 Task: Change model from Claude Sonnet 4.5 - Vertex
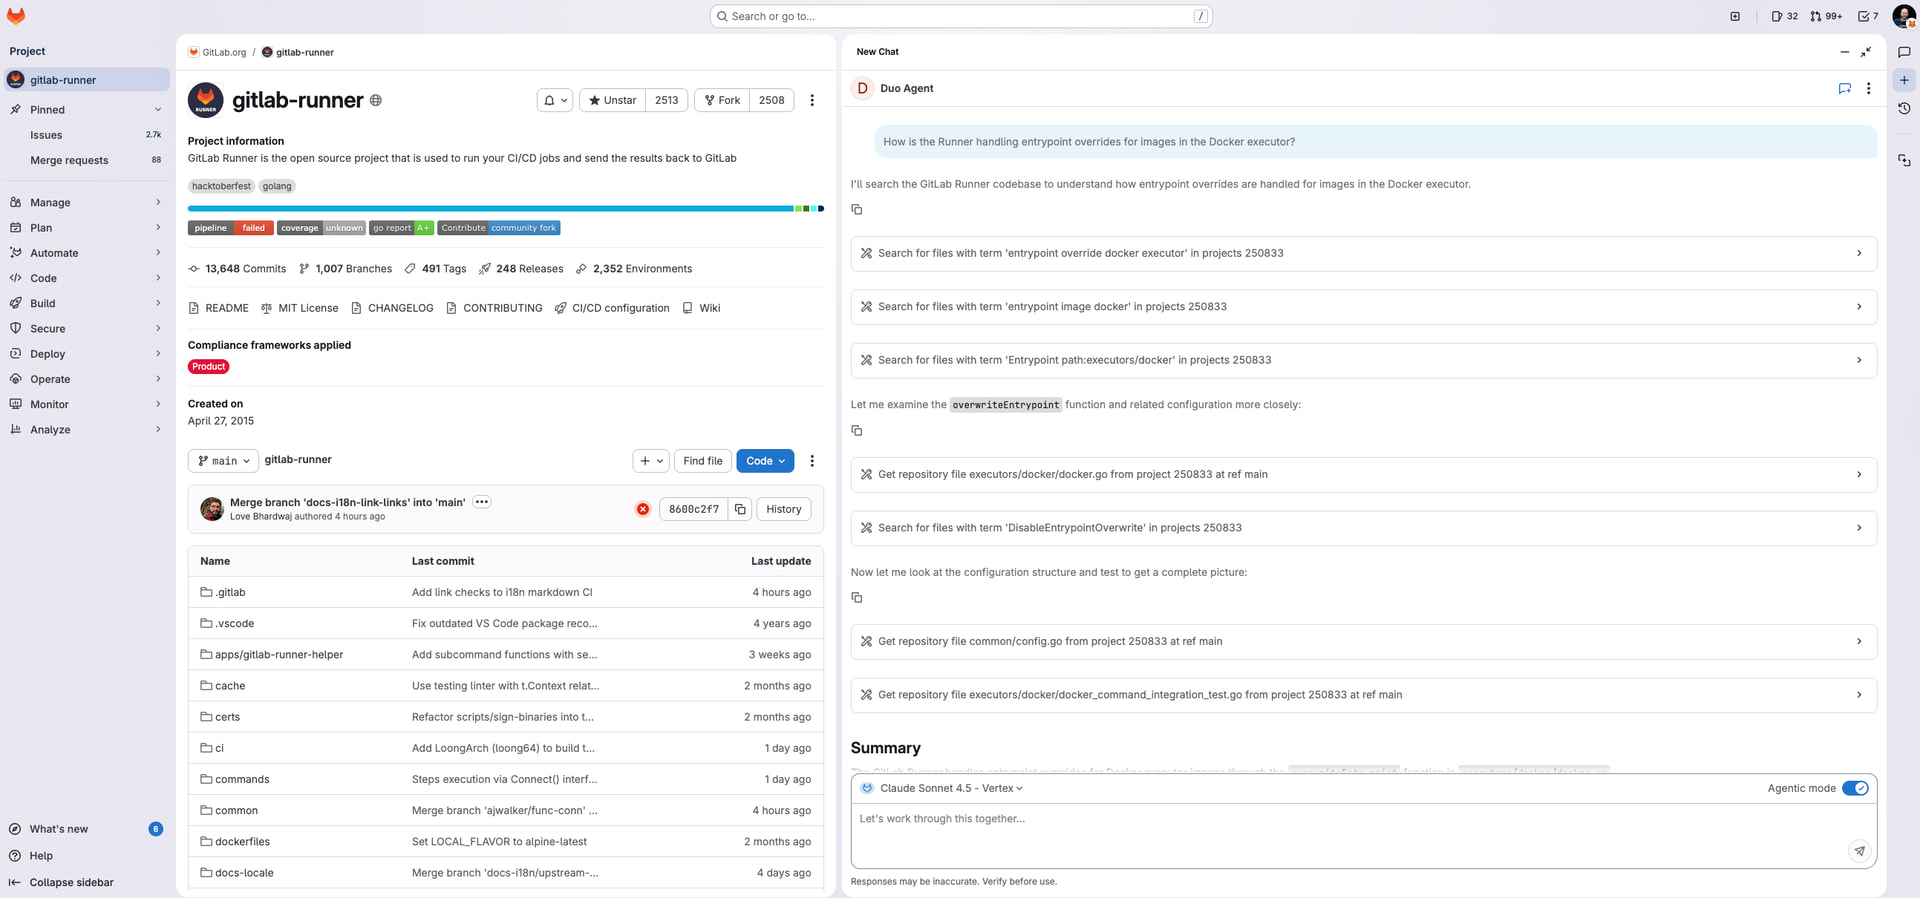click(x=951, y=788)
